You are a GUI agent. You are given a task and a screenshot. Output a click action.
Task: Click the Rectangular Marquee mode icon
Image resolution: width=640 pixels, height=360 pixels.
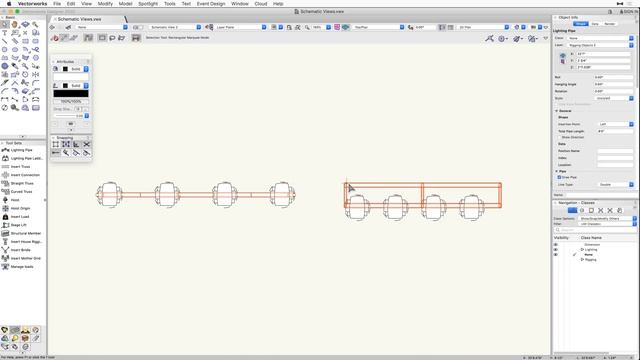click(102, 38)
